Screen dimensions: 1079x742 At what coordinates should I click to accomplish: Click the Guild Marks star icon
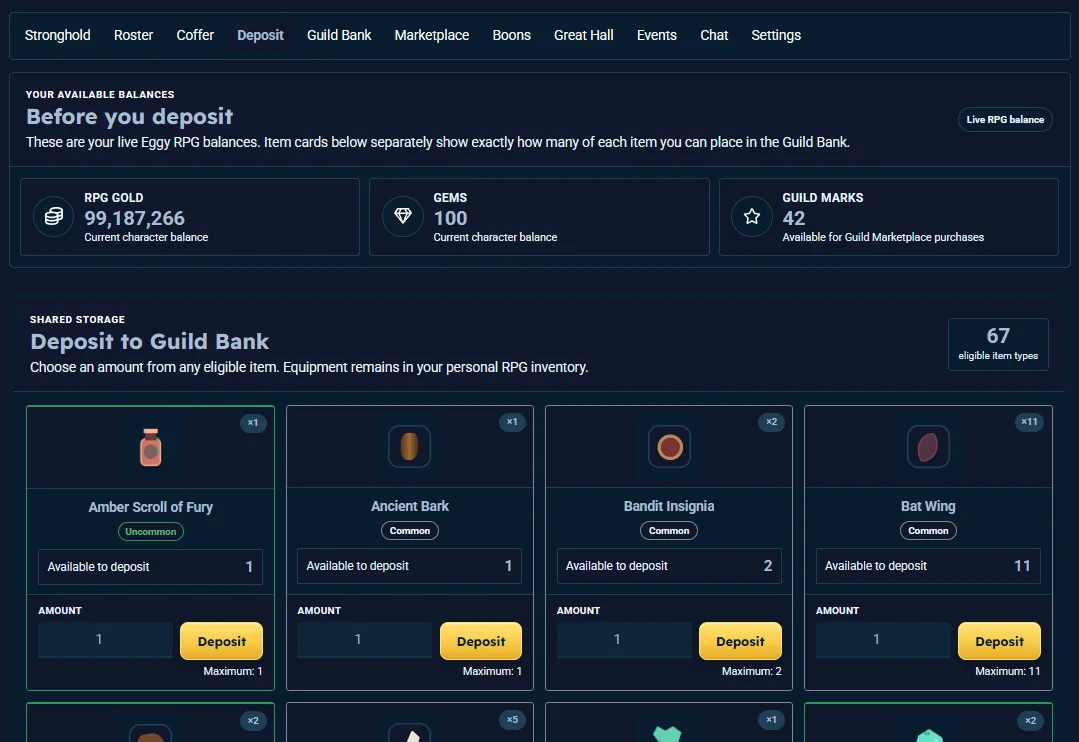(x=751, y=217)
